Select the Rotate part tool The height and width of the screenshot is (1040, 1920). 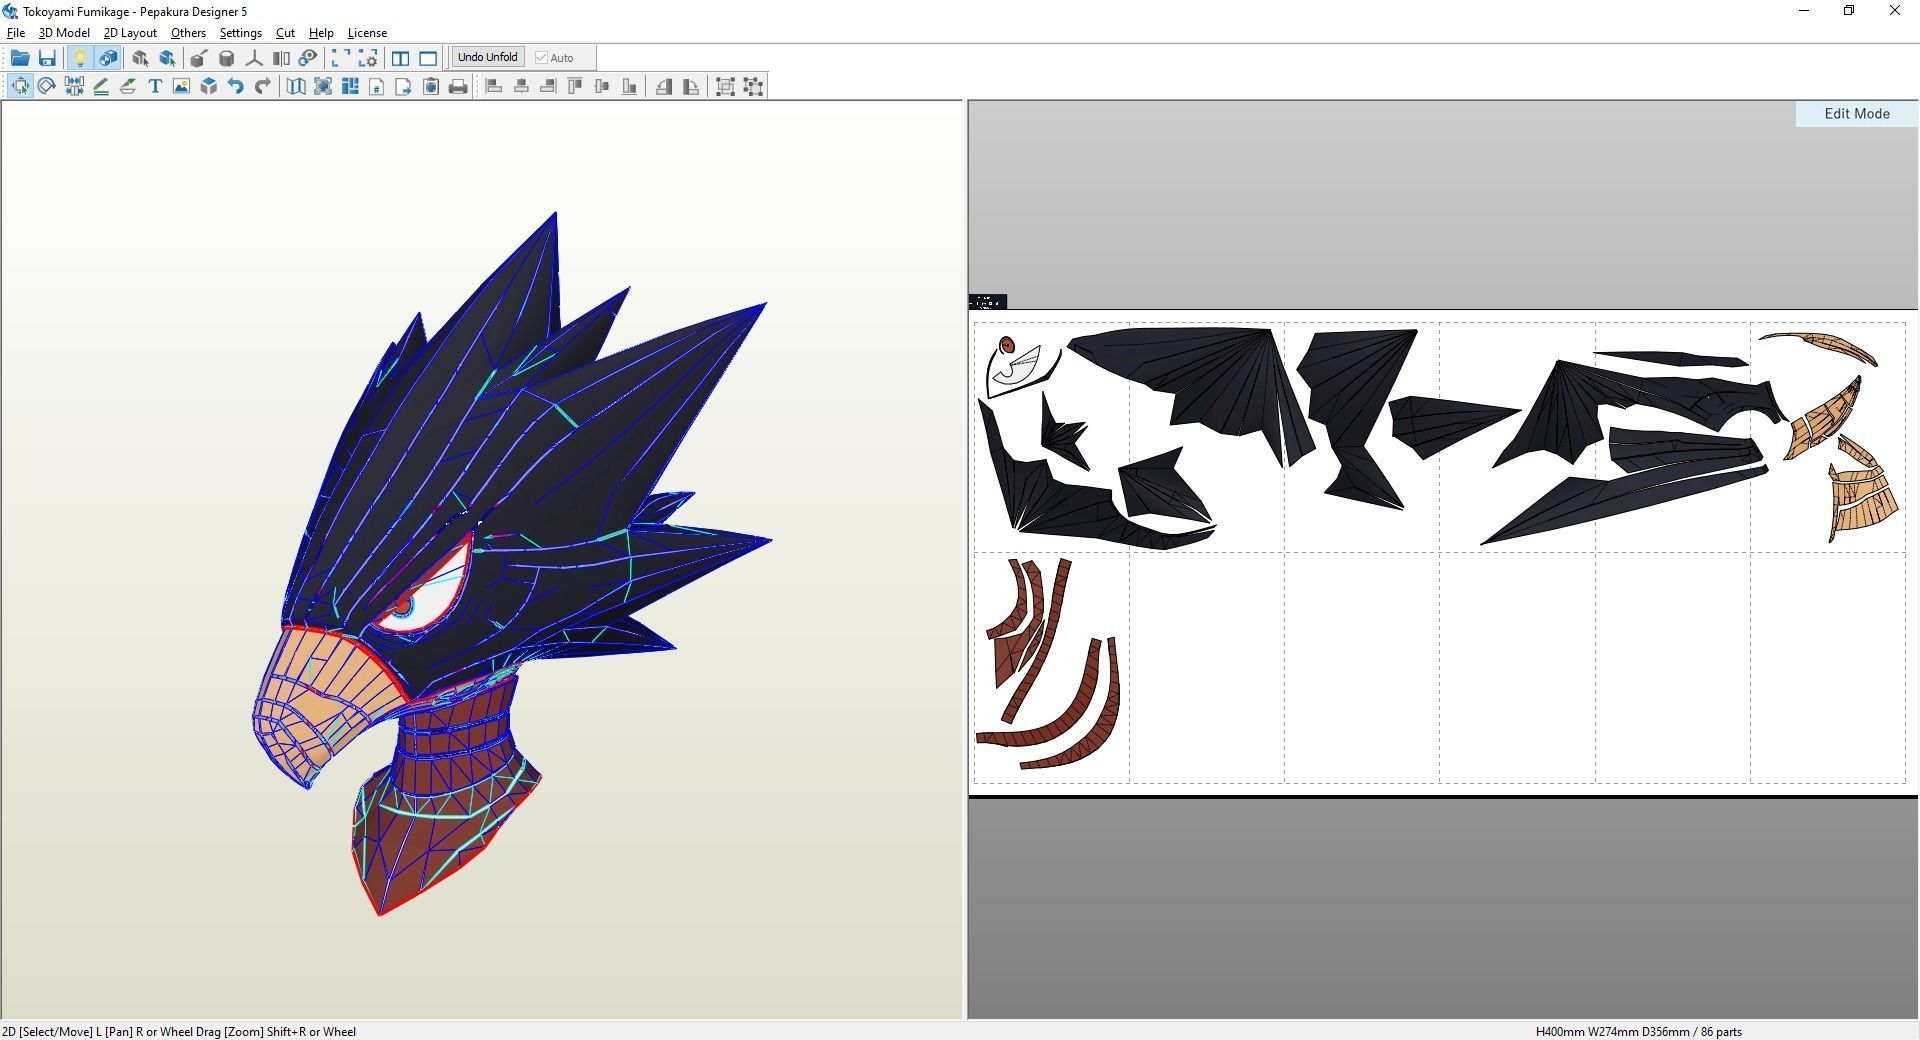pyautogui.click(x=47, y=86)
